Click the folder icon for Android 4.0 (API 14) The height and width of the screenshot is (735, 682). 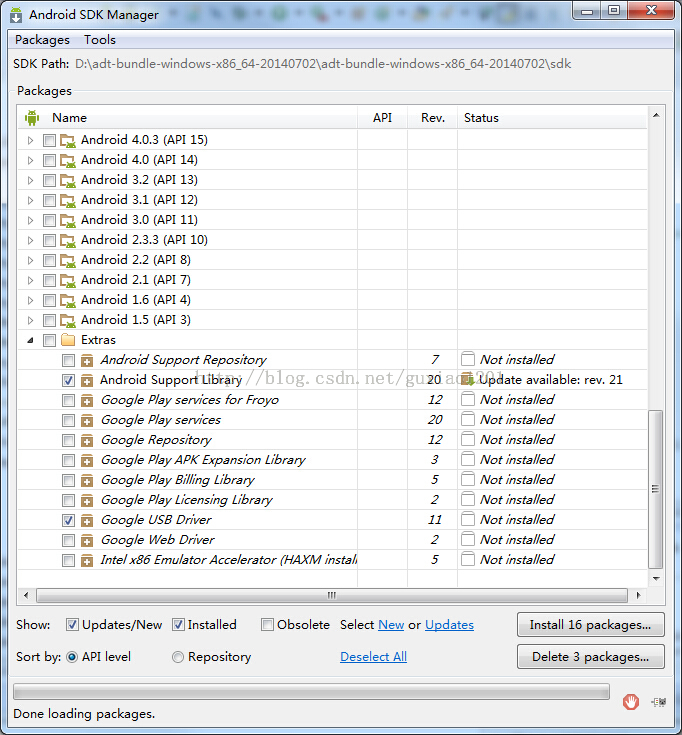68,160
